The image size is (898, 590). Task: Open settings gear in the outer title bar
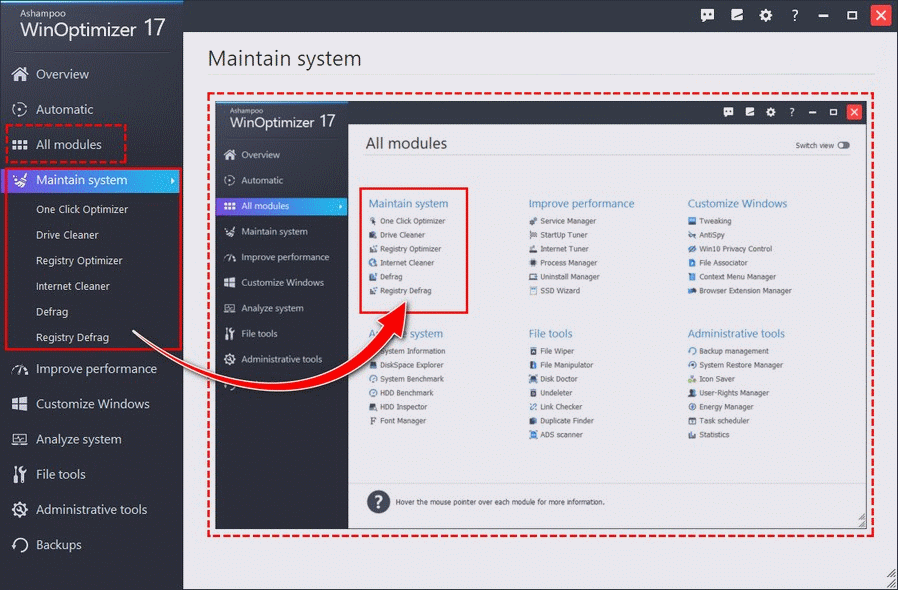click(766, 15)
